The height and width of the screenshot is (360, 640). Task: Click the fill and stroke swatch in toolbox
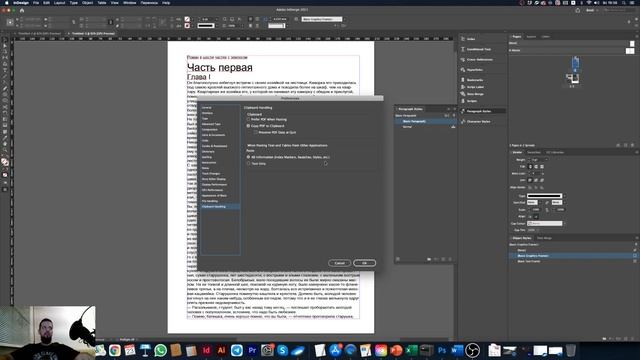pos(5,162)
